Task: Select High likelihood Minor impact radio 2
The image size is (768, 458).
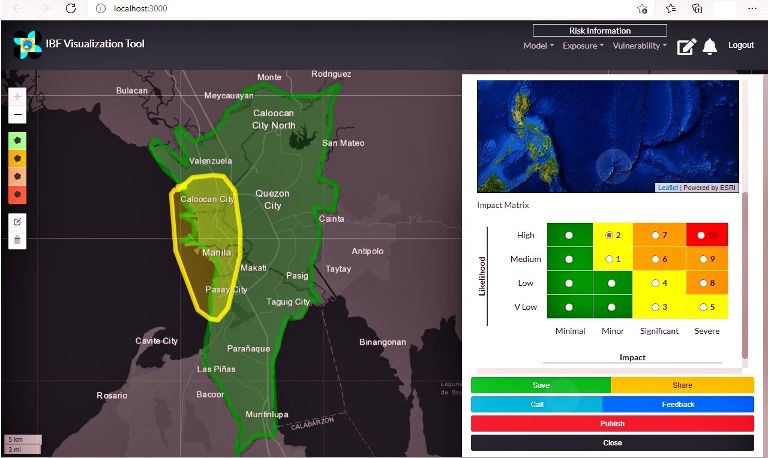Action: [x=609, y=235]
